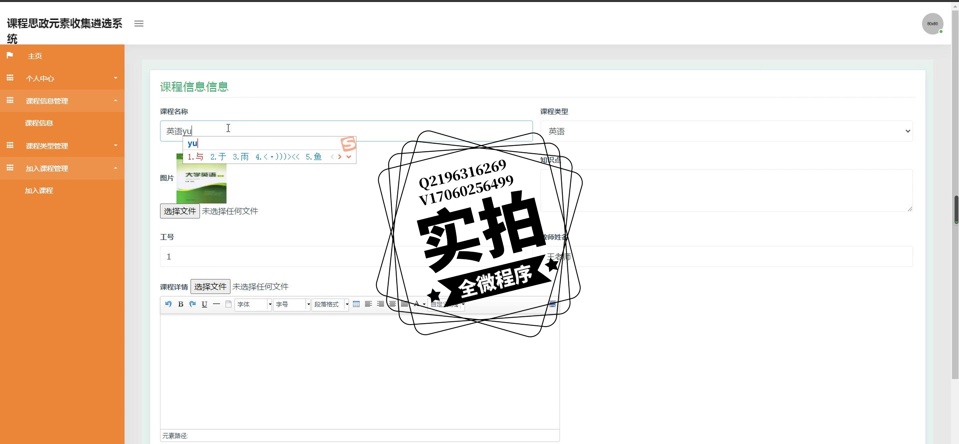Open the 字号 font size dropdown
Viewport: 959px width, 444px height.
click(292, 304)
